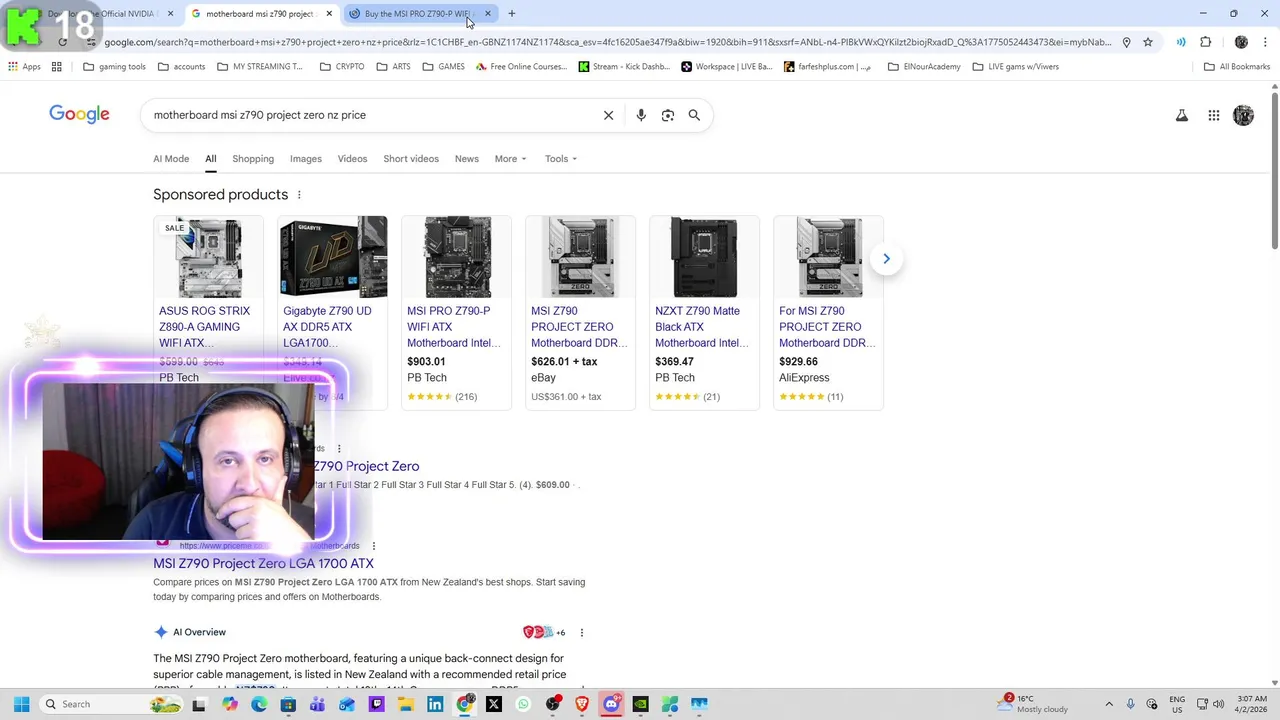Open Twitch app on taskbar
Image resolution: width=1280 pixels, height=720 pixels.
376,704
